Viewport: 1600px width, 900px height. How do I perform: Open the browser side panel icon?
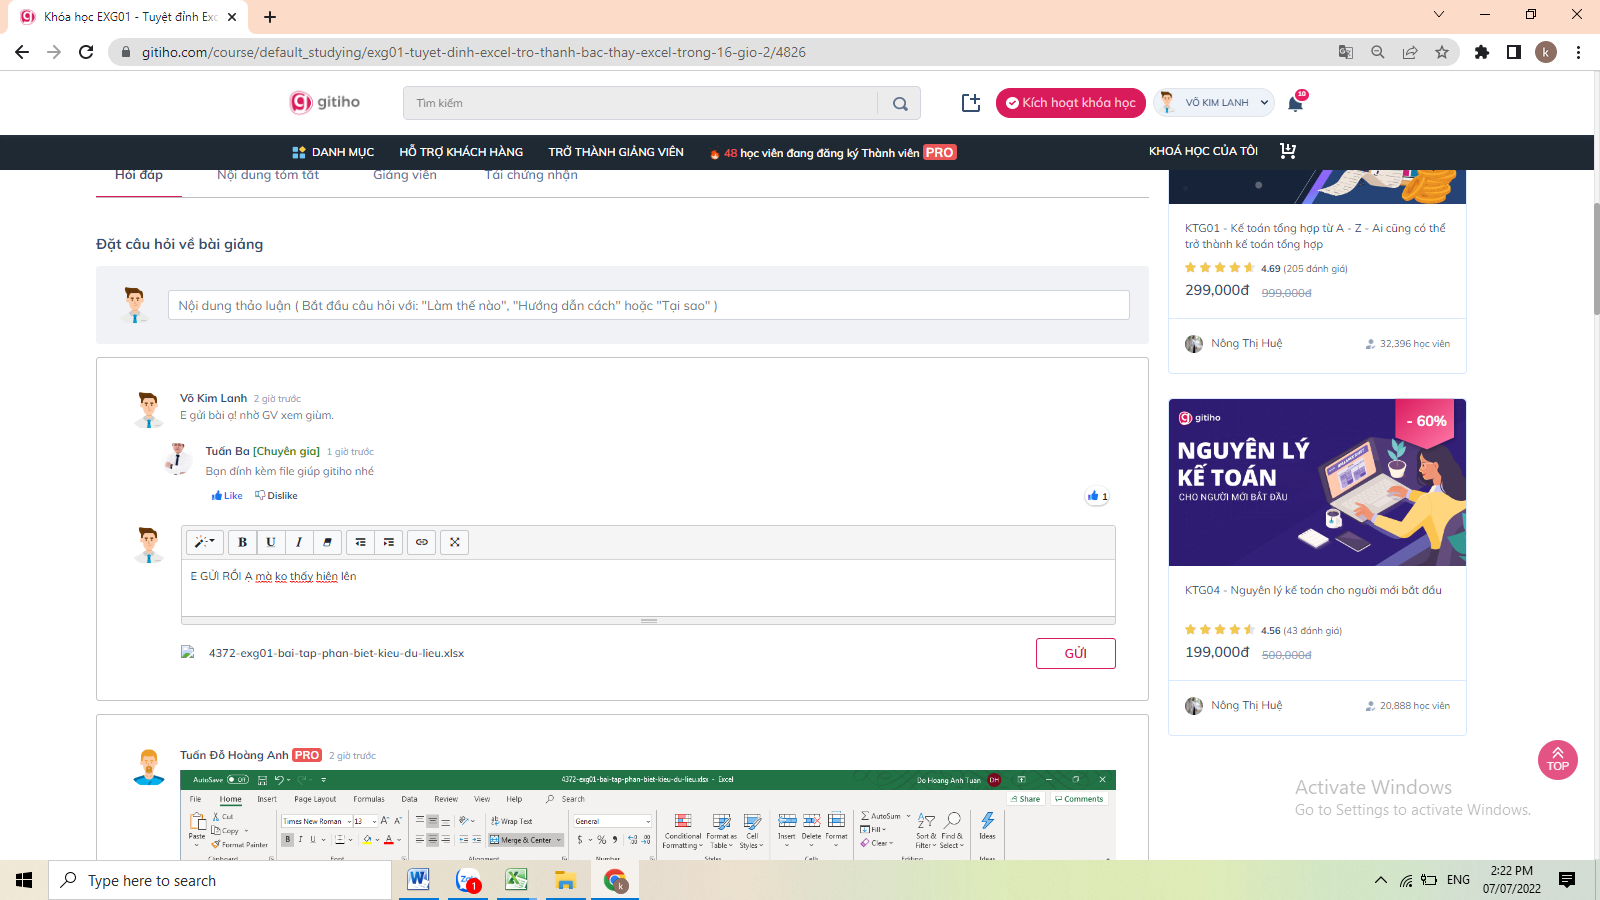(1514, 52)
